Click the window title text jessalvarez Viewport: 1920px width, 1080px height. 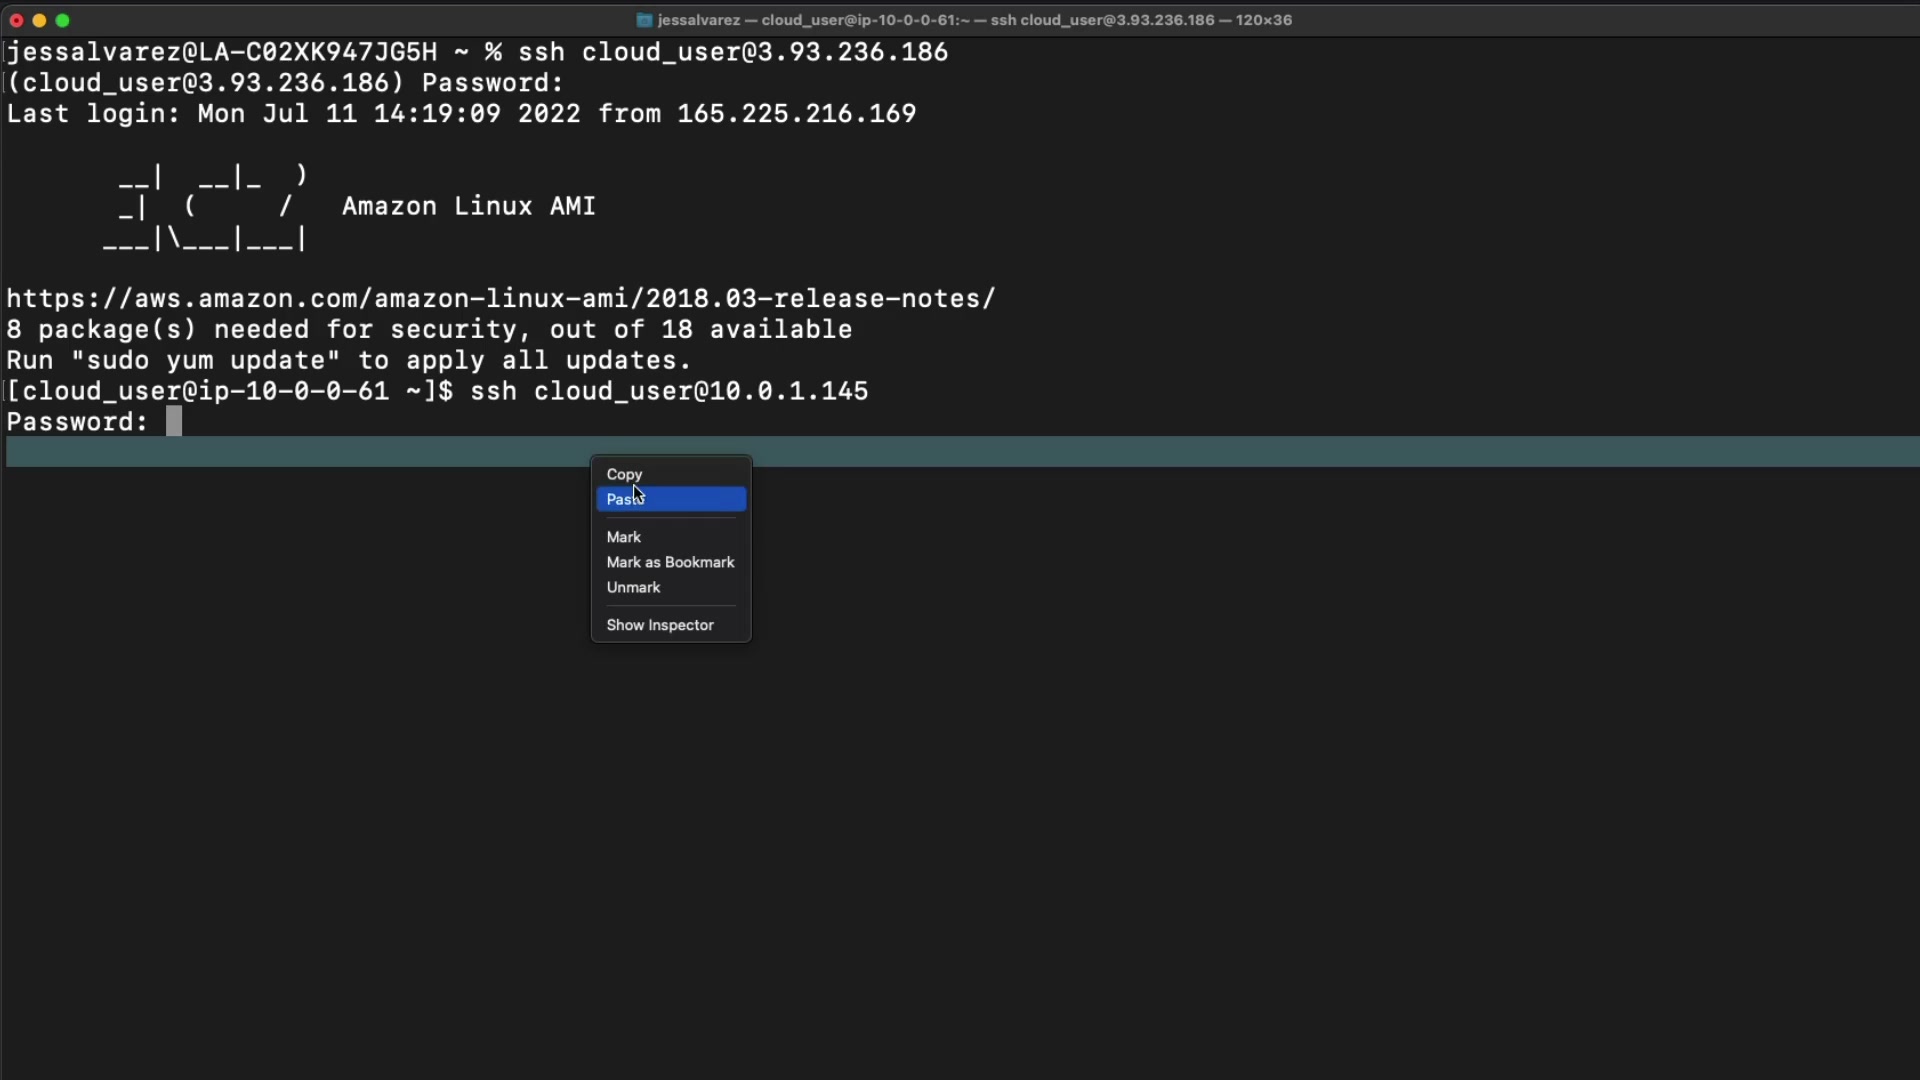[698, 20]
